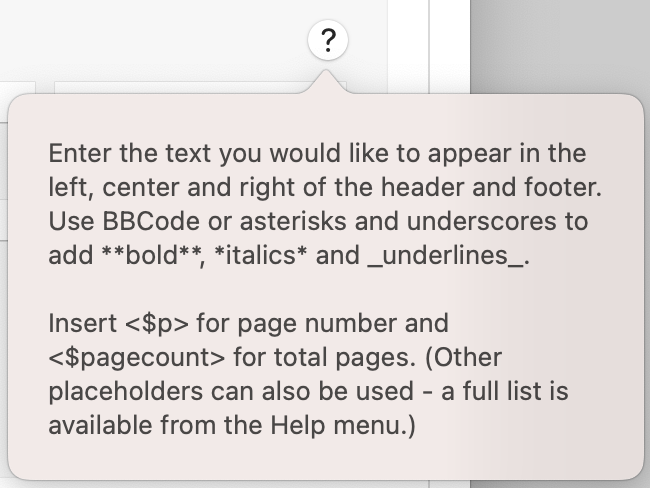
Task: Dismiss the popover by clicking the gray background
Action: (560, 46)
